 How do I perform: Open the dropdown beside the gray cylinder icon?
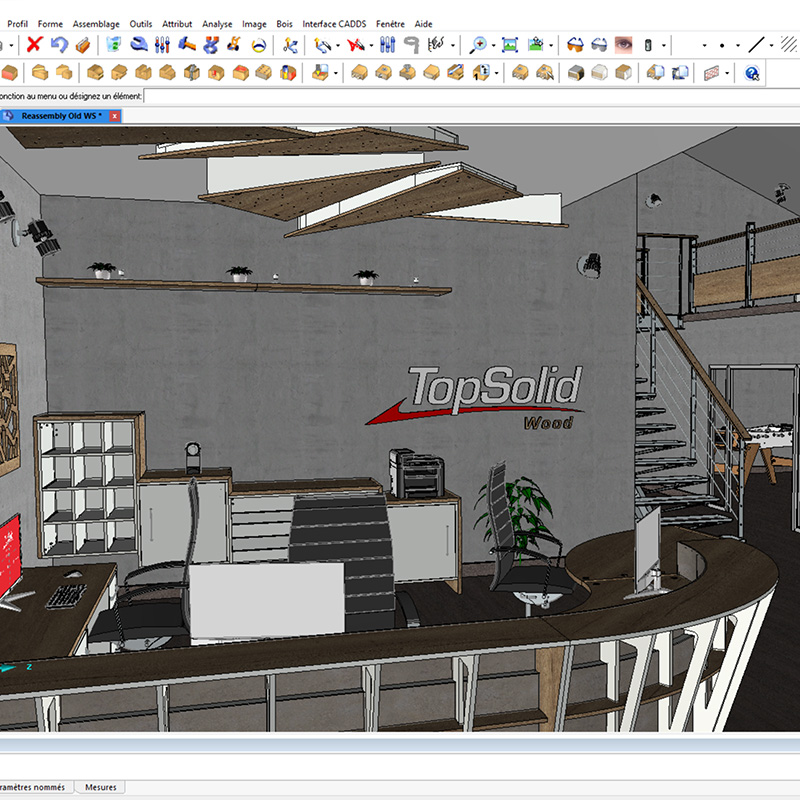tap(663, 45)
